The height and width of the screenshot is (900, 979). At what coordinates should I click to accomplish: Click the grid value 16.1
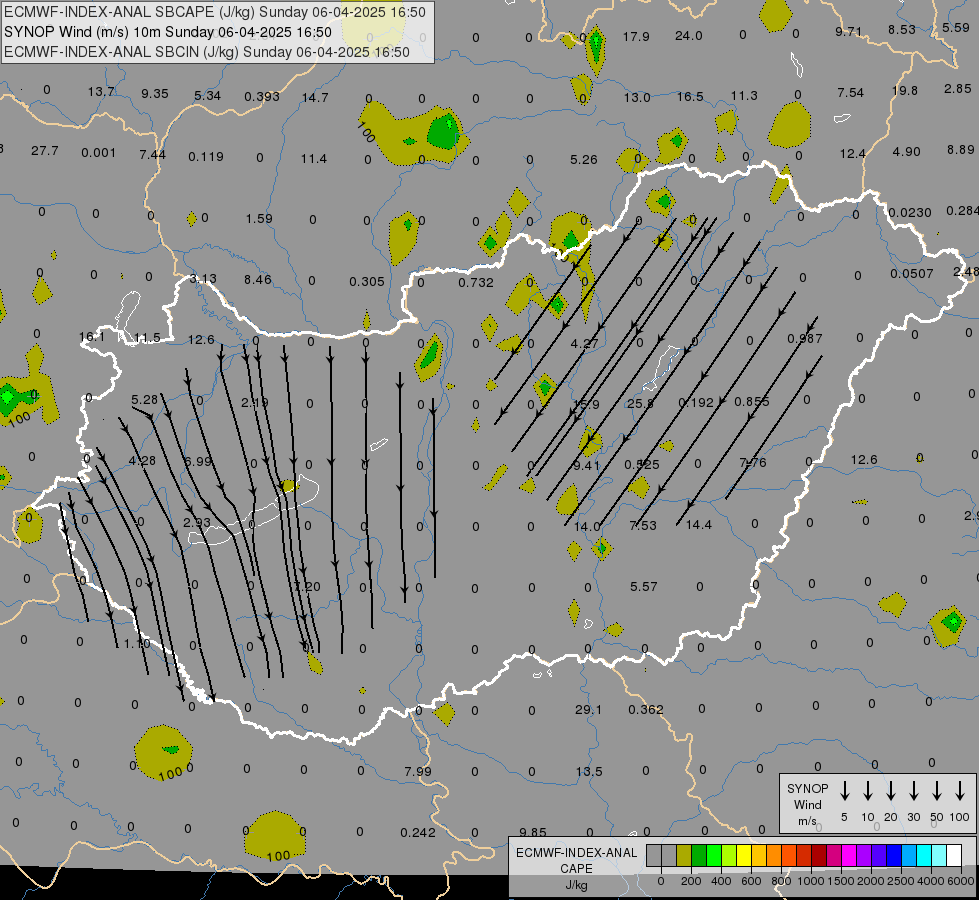point(92,337)
